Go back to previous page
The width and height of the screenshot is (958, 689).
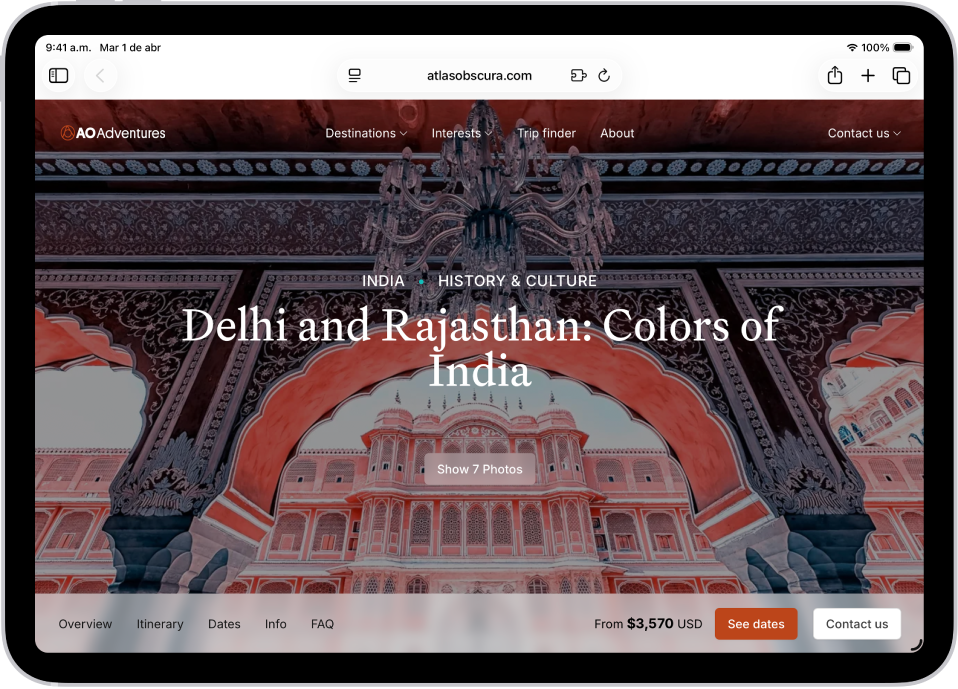[100, 76]
